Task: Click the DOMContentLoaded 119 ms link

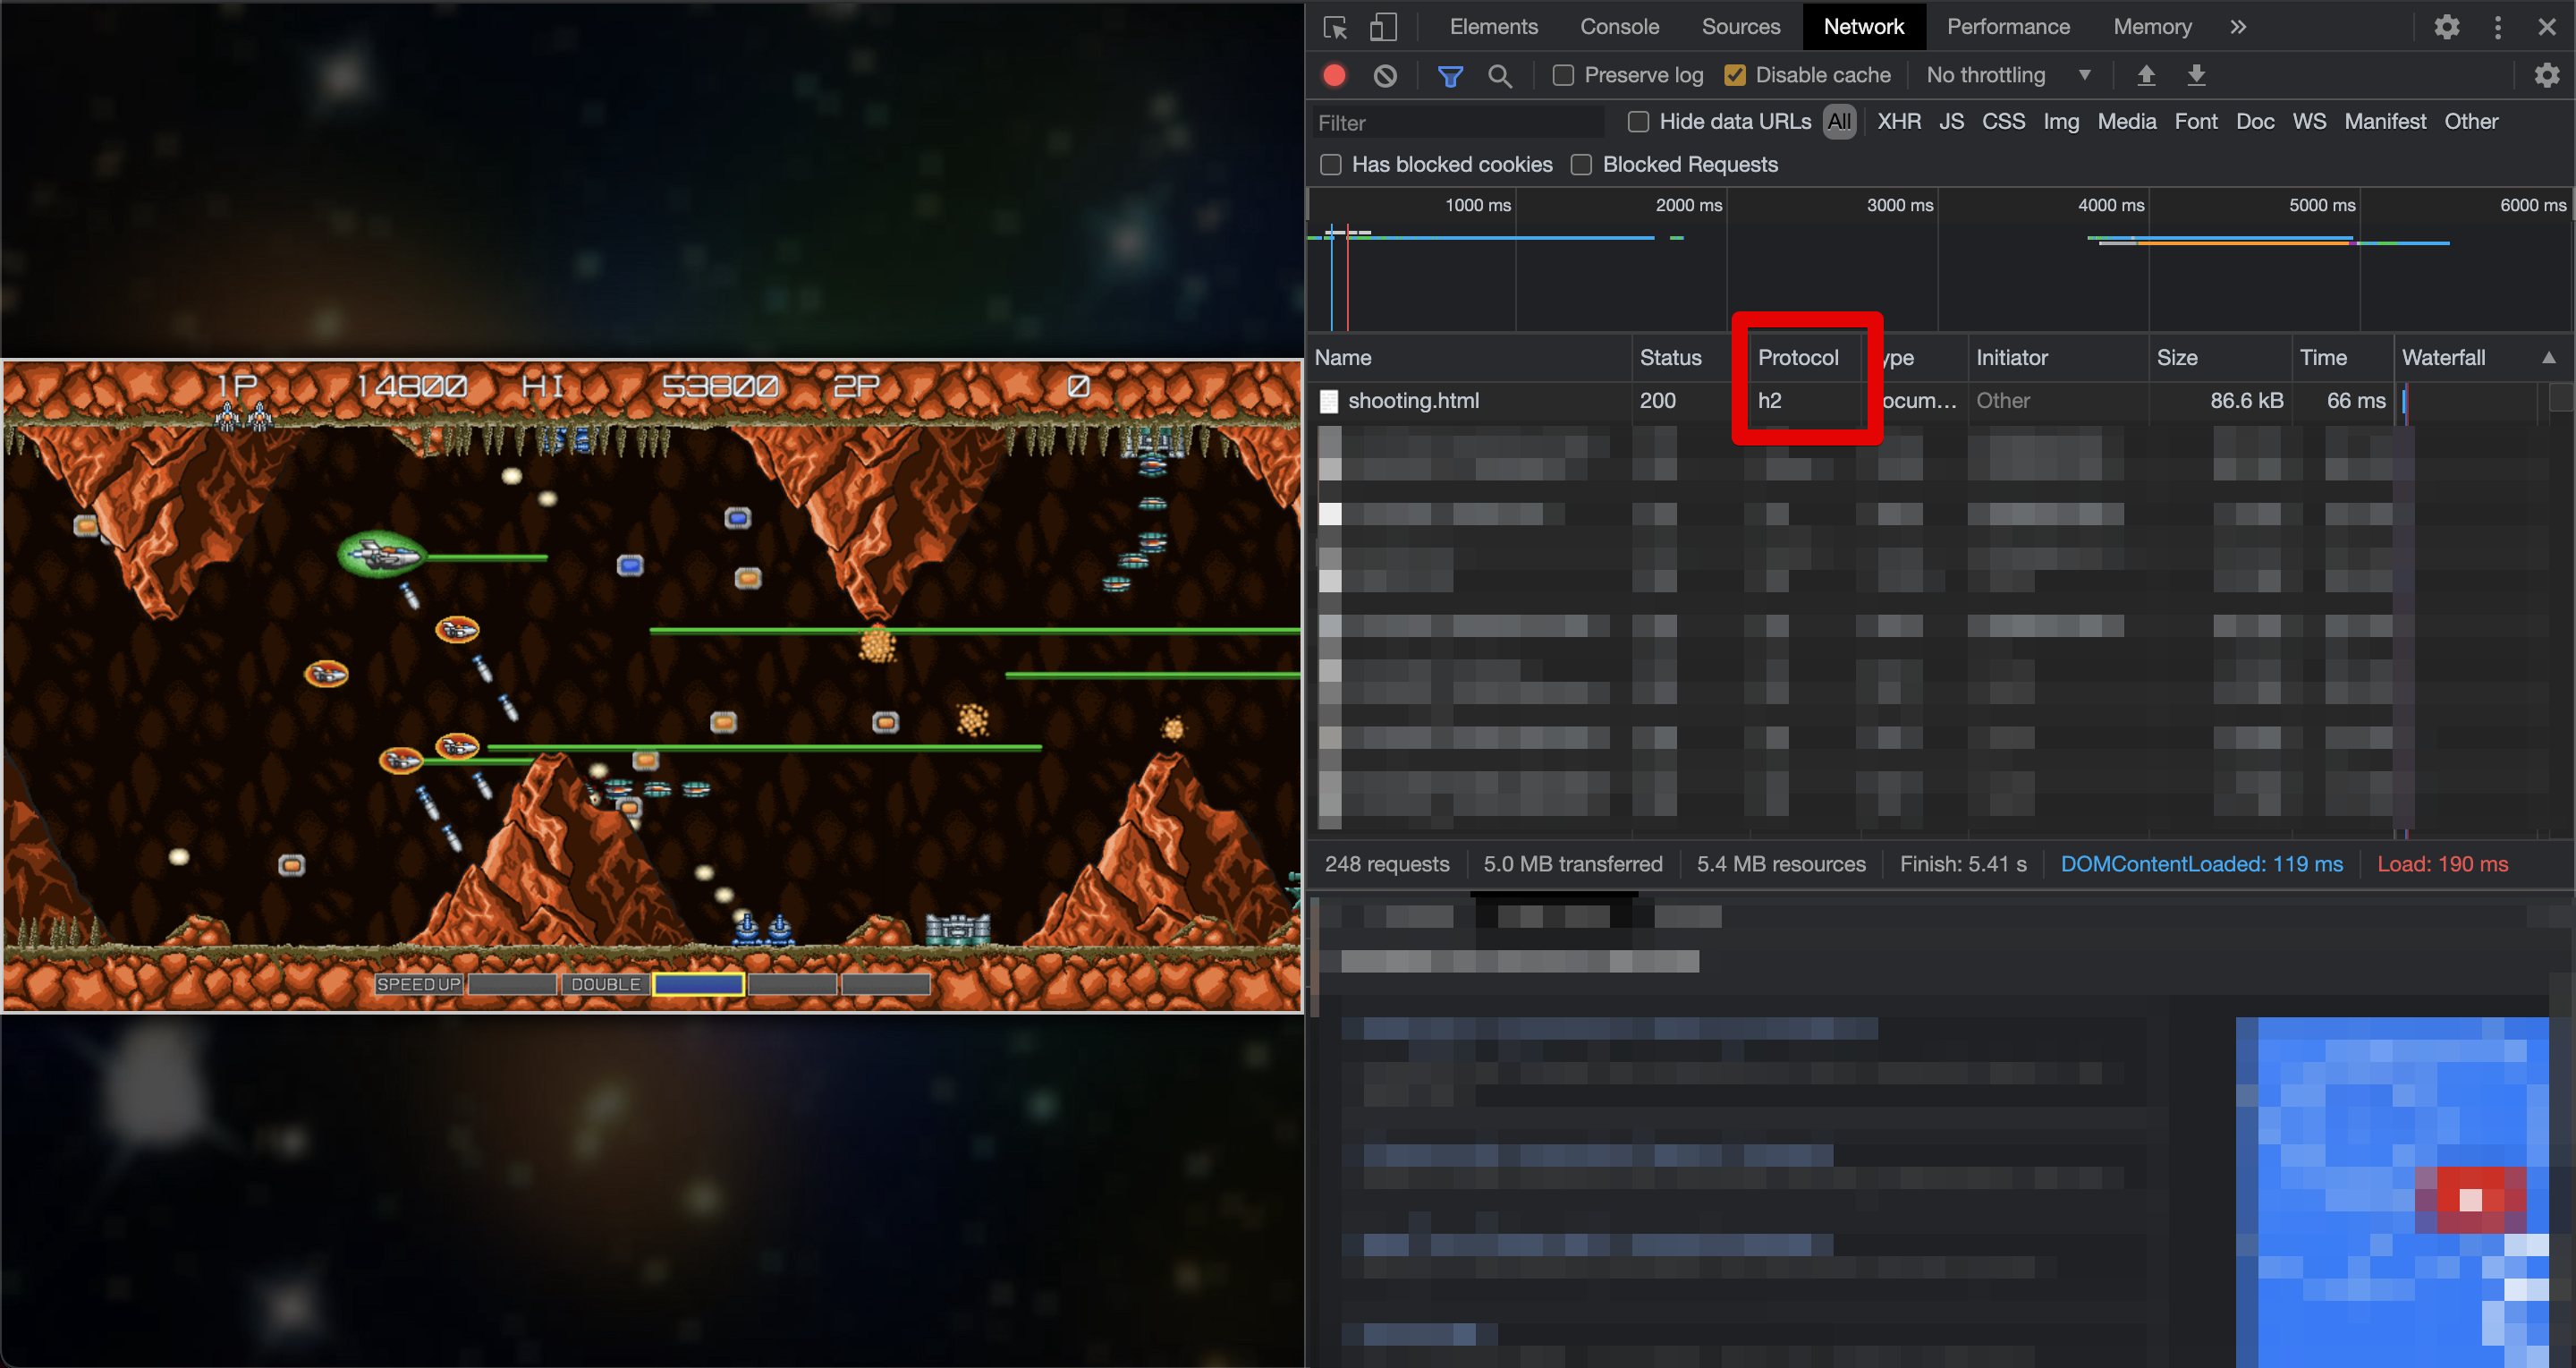Action: [x=2202, y=863]
